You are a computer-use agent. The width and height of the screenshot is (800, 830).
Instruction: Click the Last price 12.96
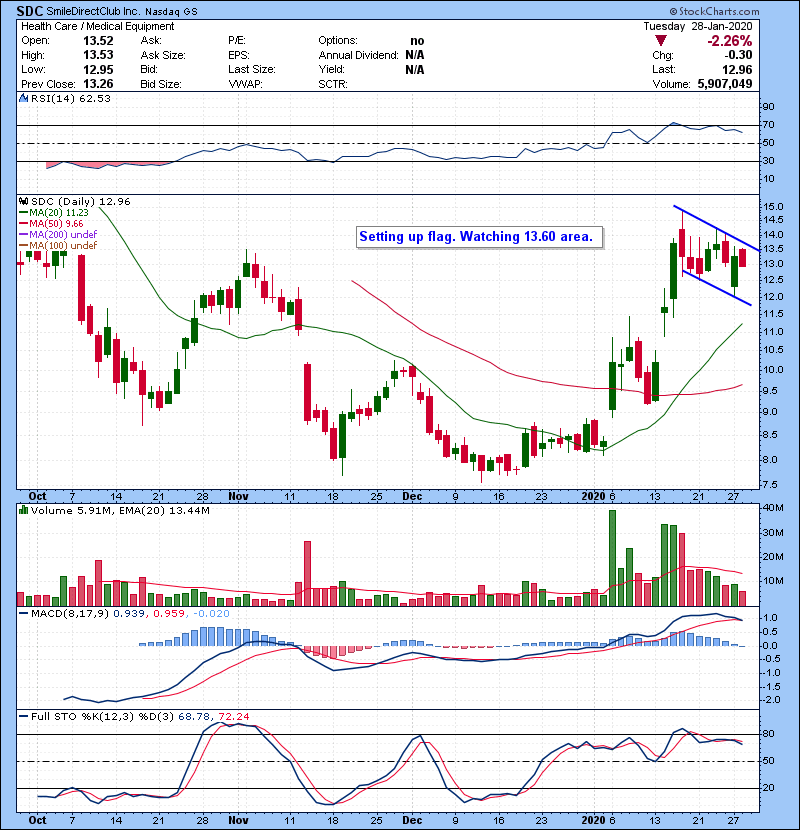click(737, 69)
